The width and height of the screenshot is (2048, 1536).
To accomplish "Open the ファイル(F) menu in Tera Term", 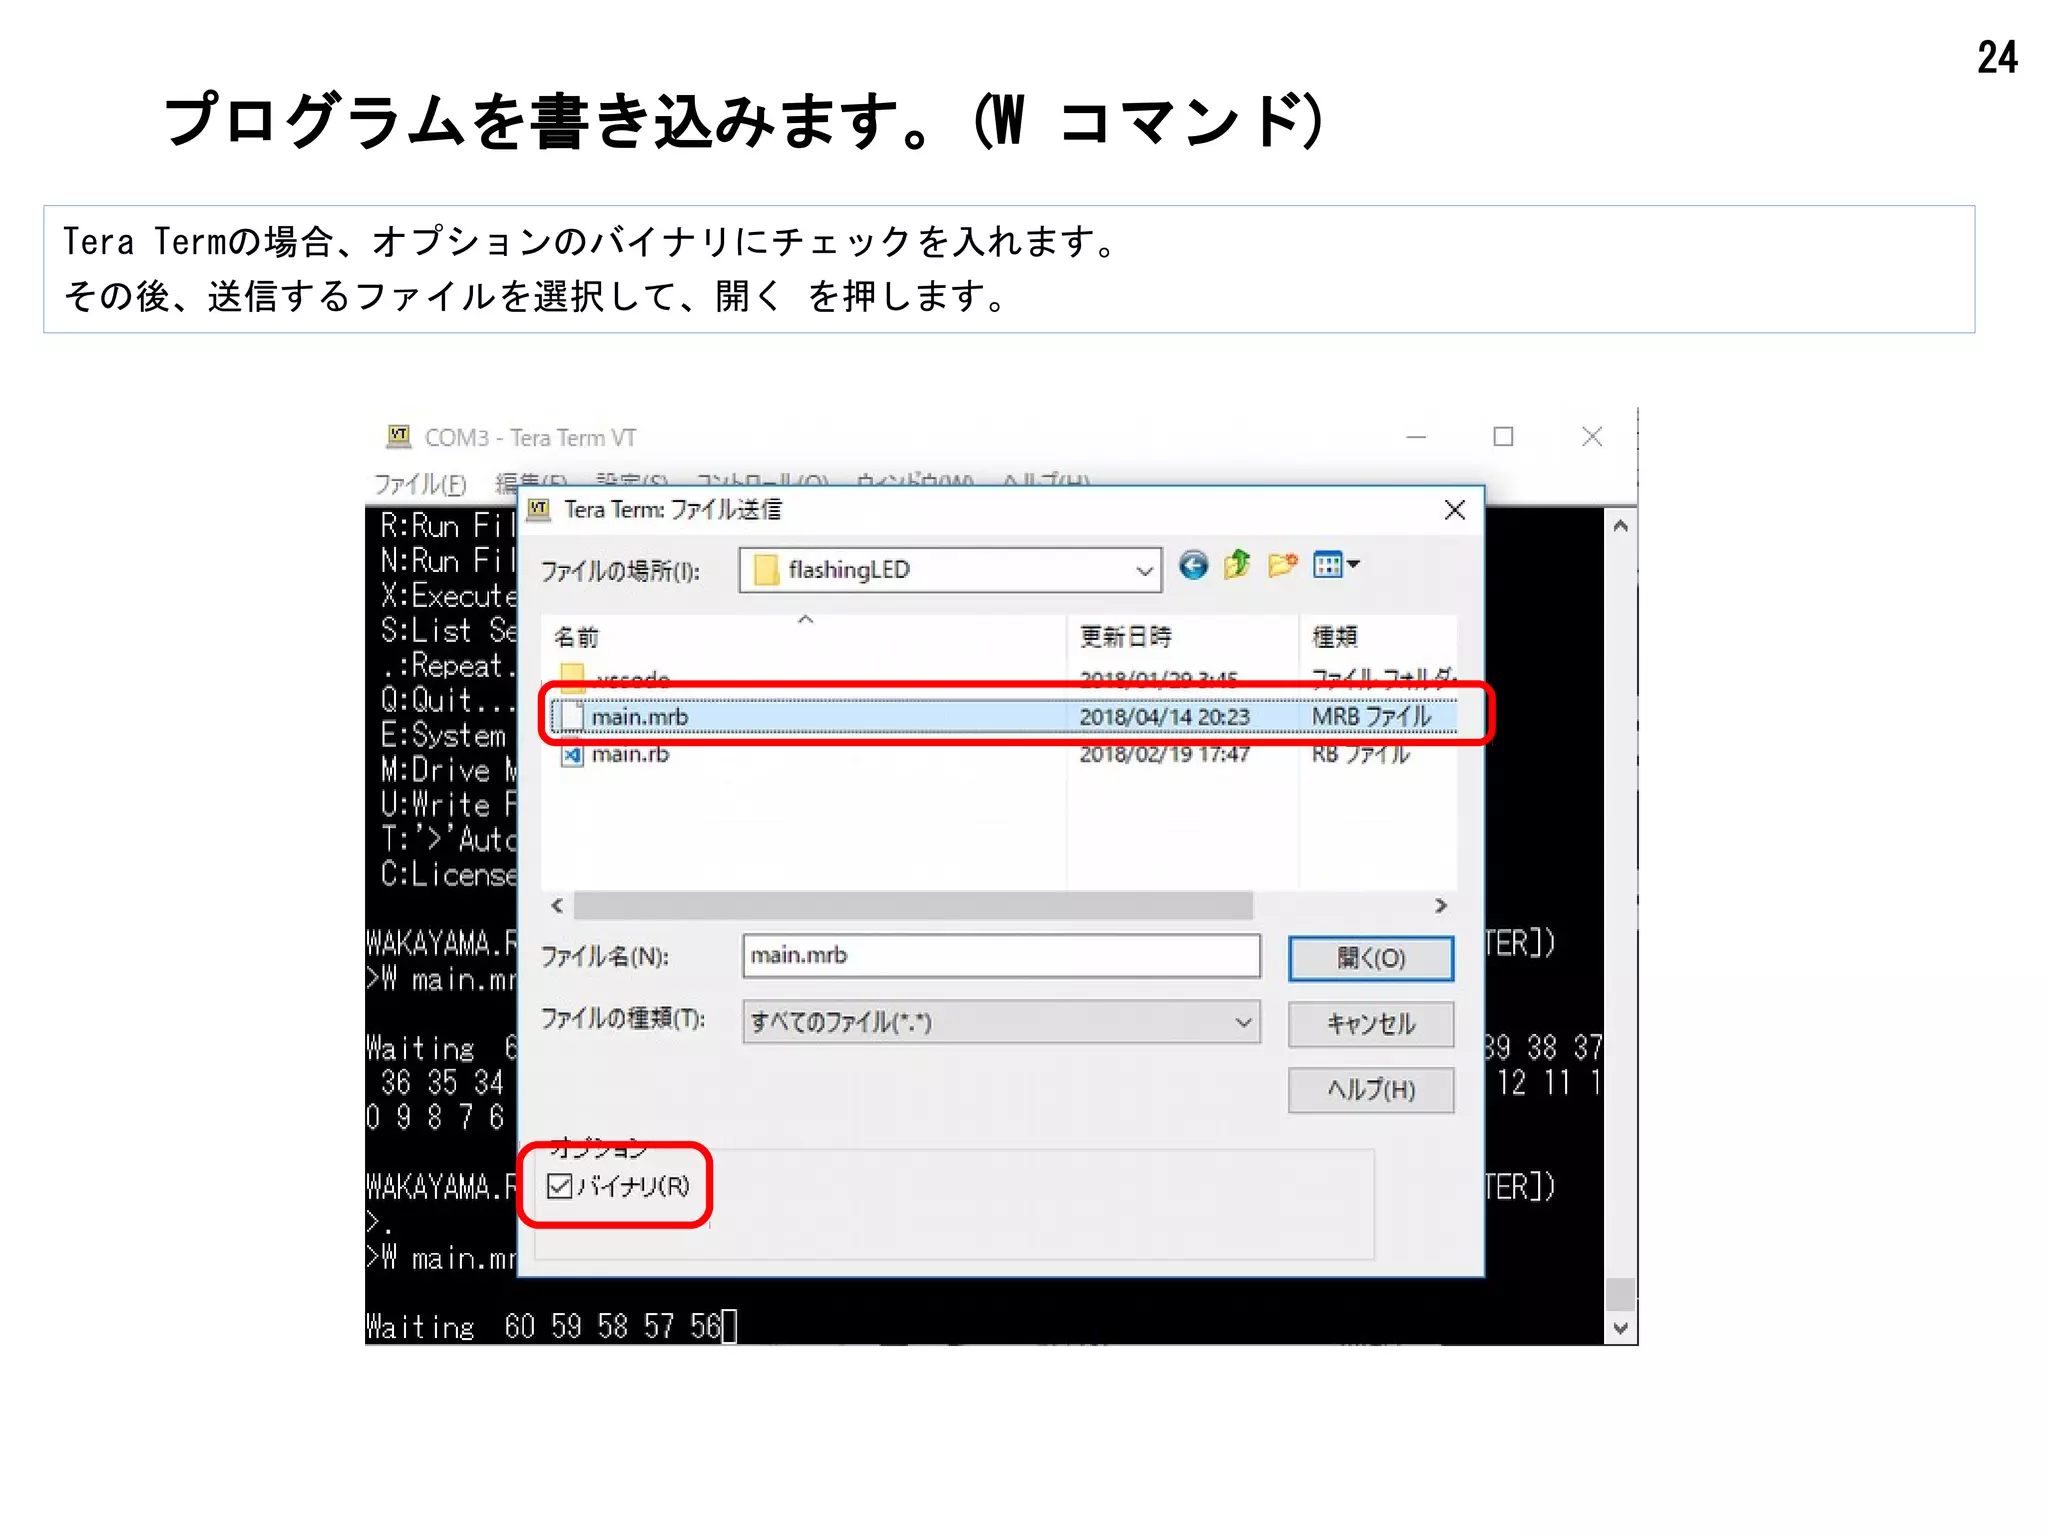I will point(420,484).
